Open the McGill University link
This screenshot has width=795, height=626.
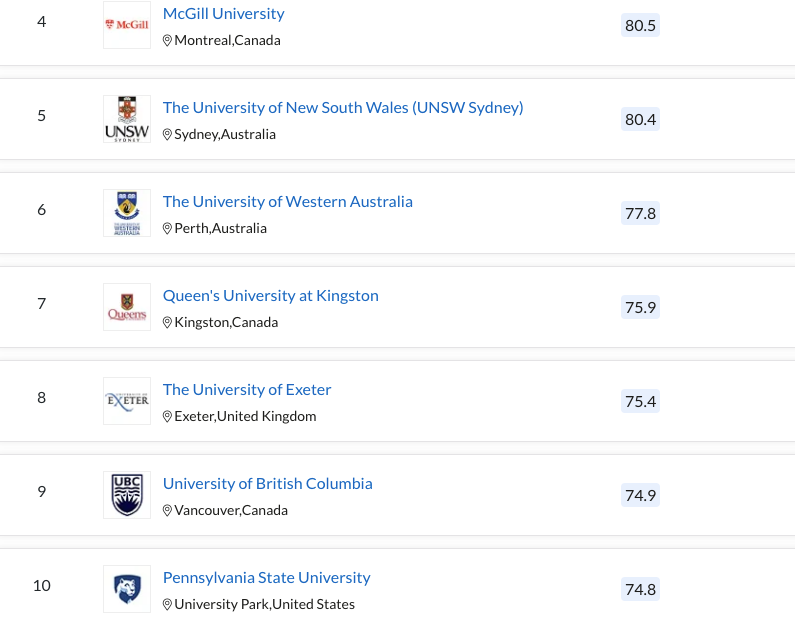pos(223,14)
